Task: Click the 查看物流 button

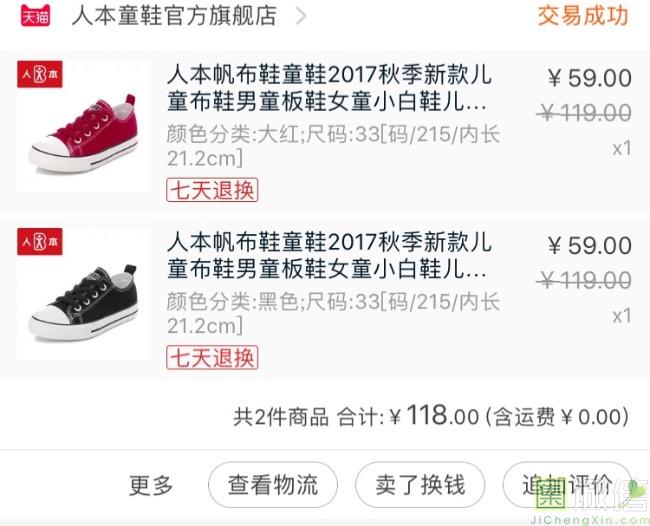Action: tap(273, 485)
